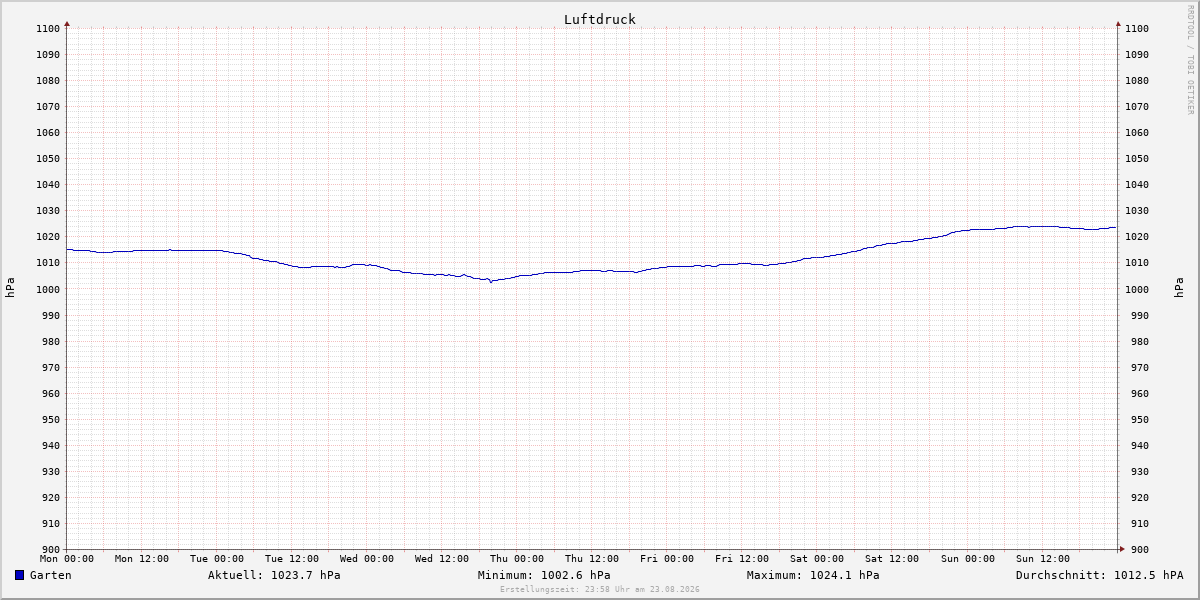
Task: Click the red arrow ending the time axis
Action: pos(1122,549)
